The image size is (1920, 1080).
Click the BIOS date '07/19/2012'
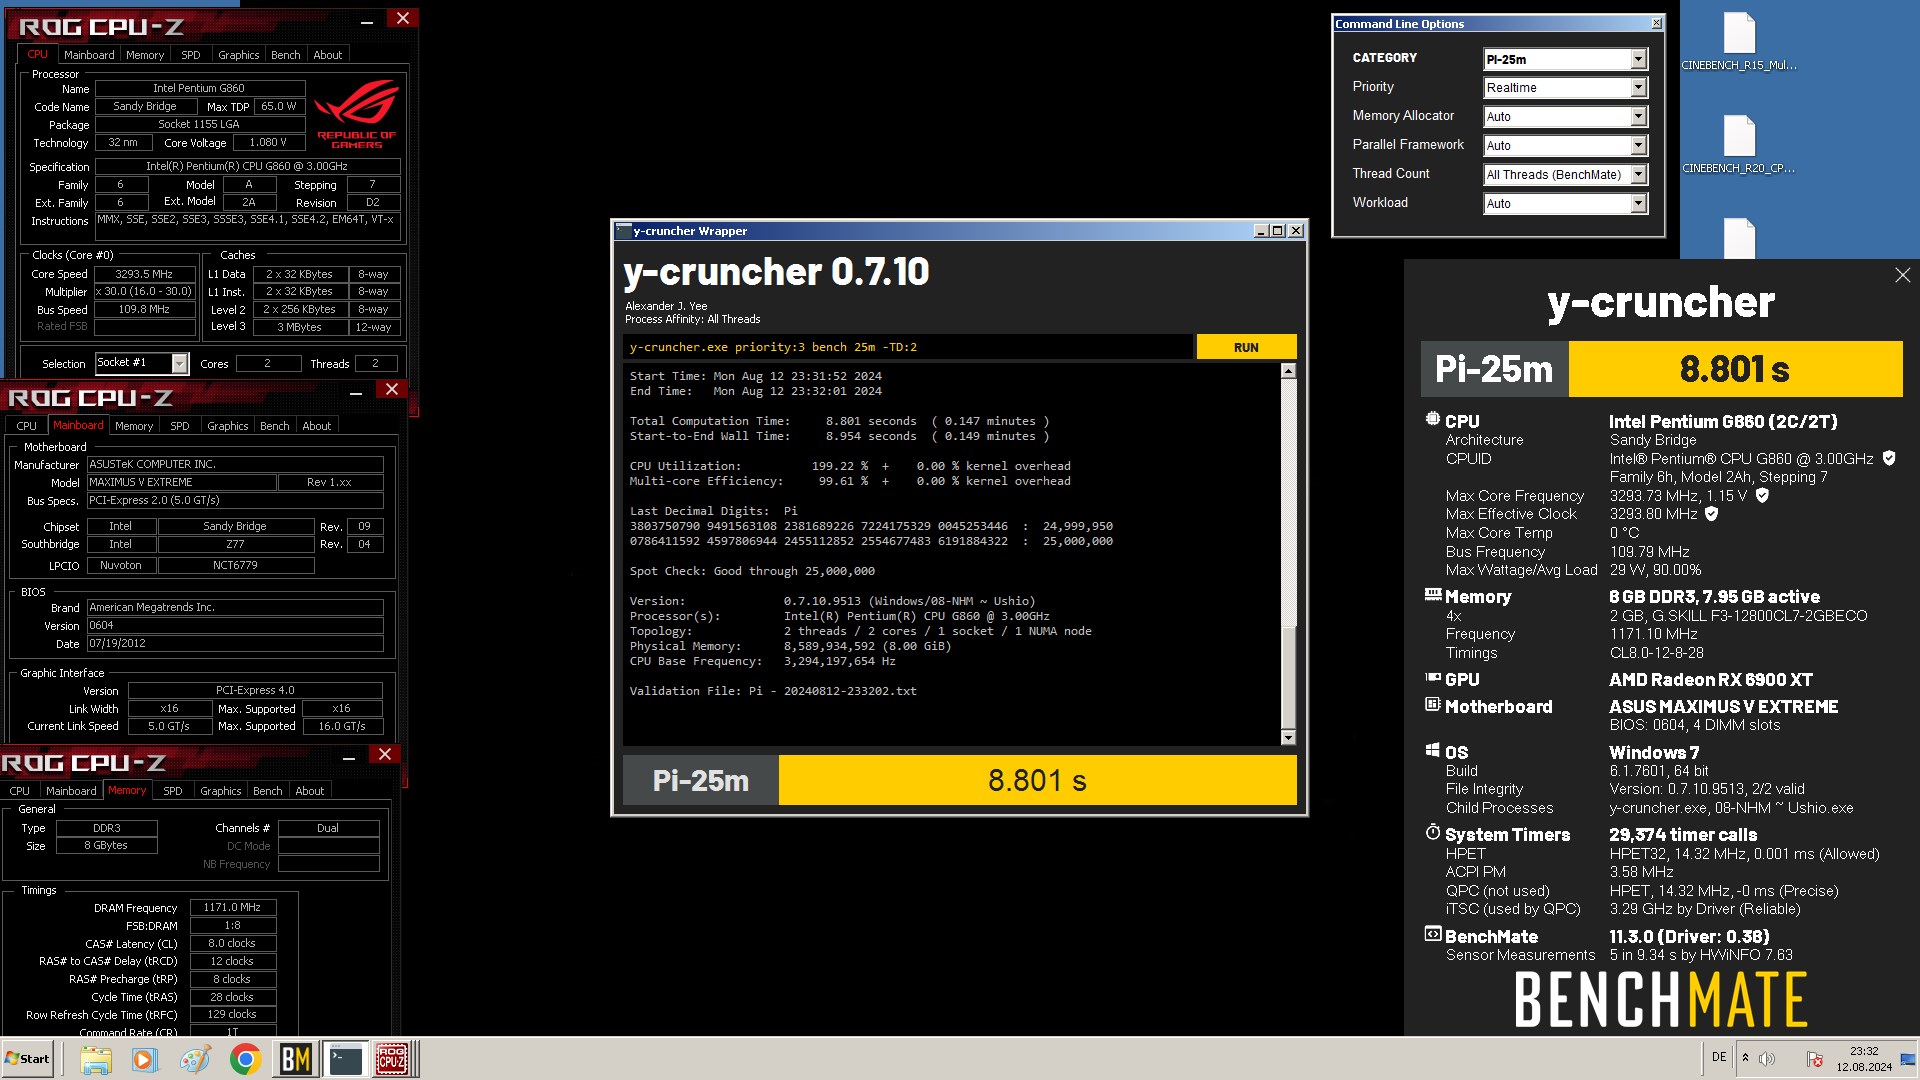[x=235, y=643]
